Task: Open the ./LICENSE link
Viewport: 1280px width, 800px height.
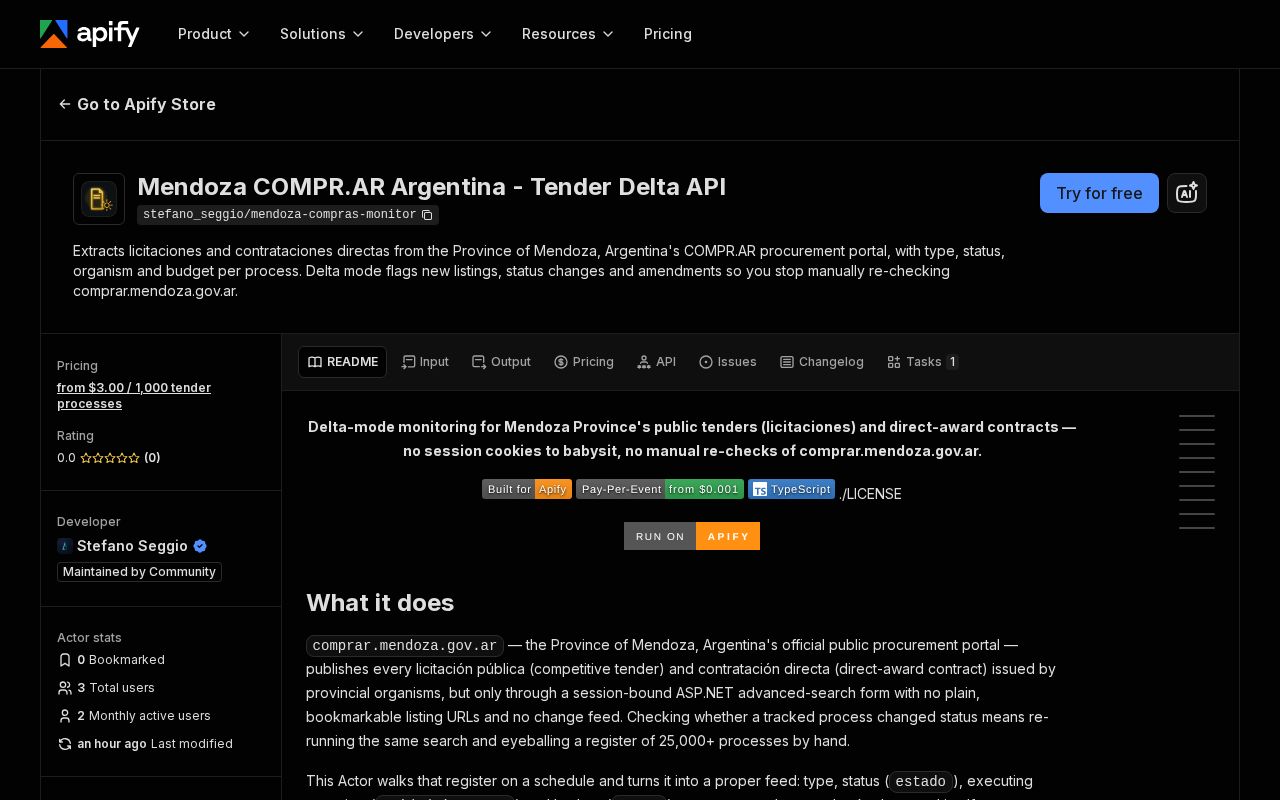Action: [x=870, y=494]
